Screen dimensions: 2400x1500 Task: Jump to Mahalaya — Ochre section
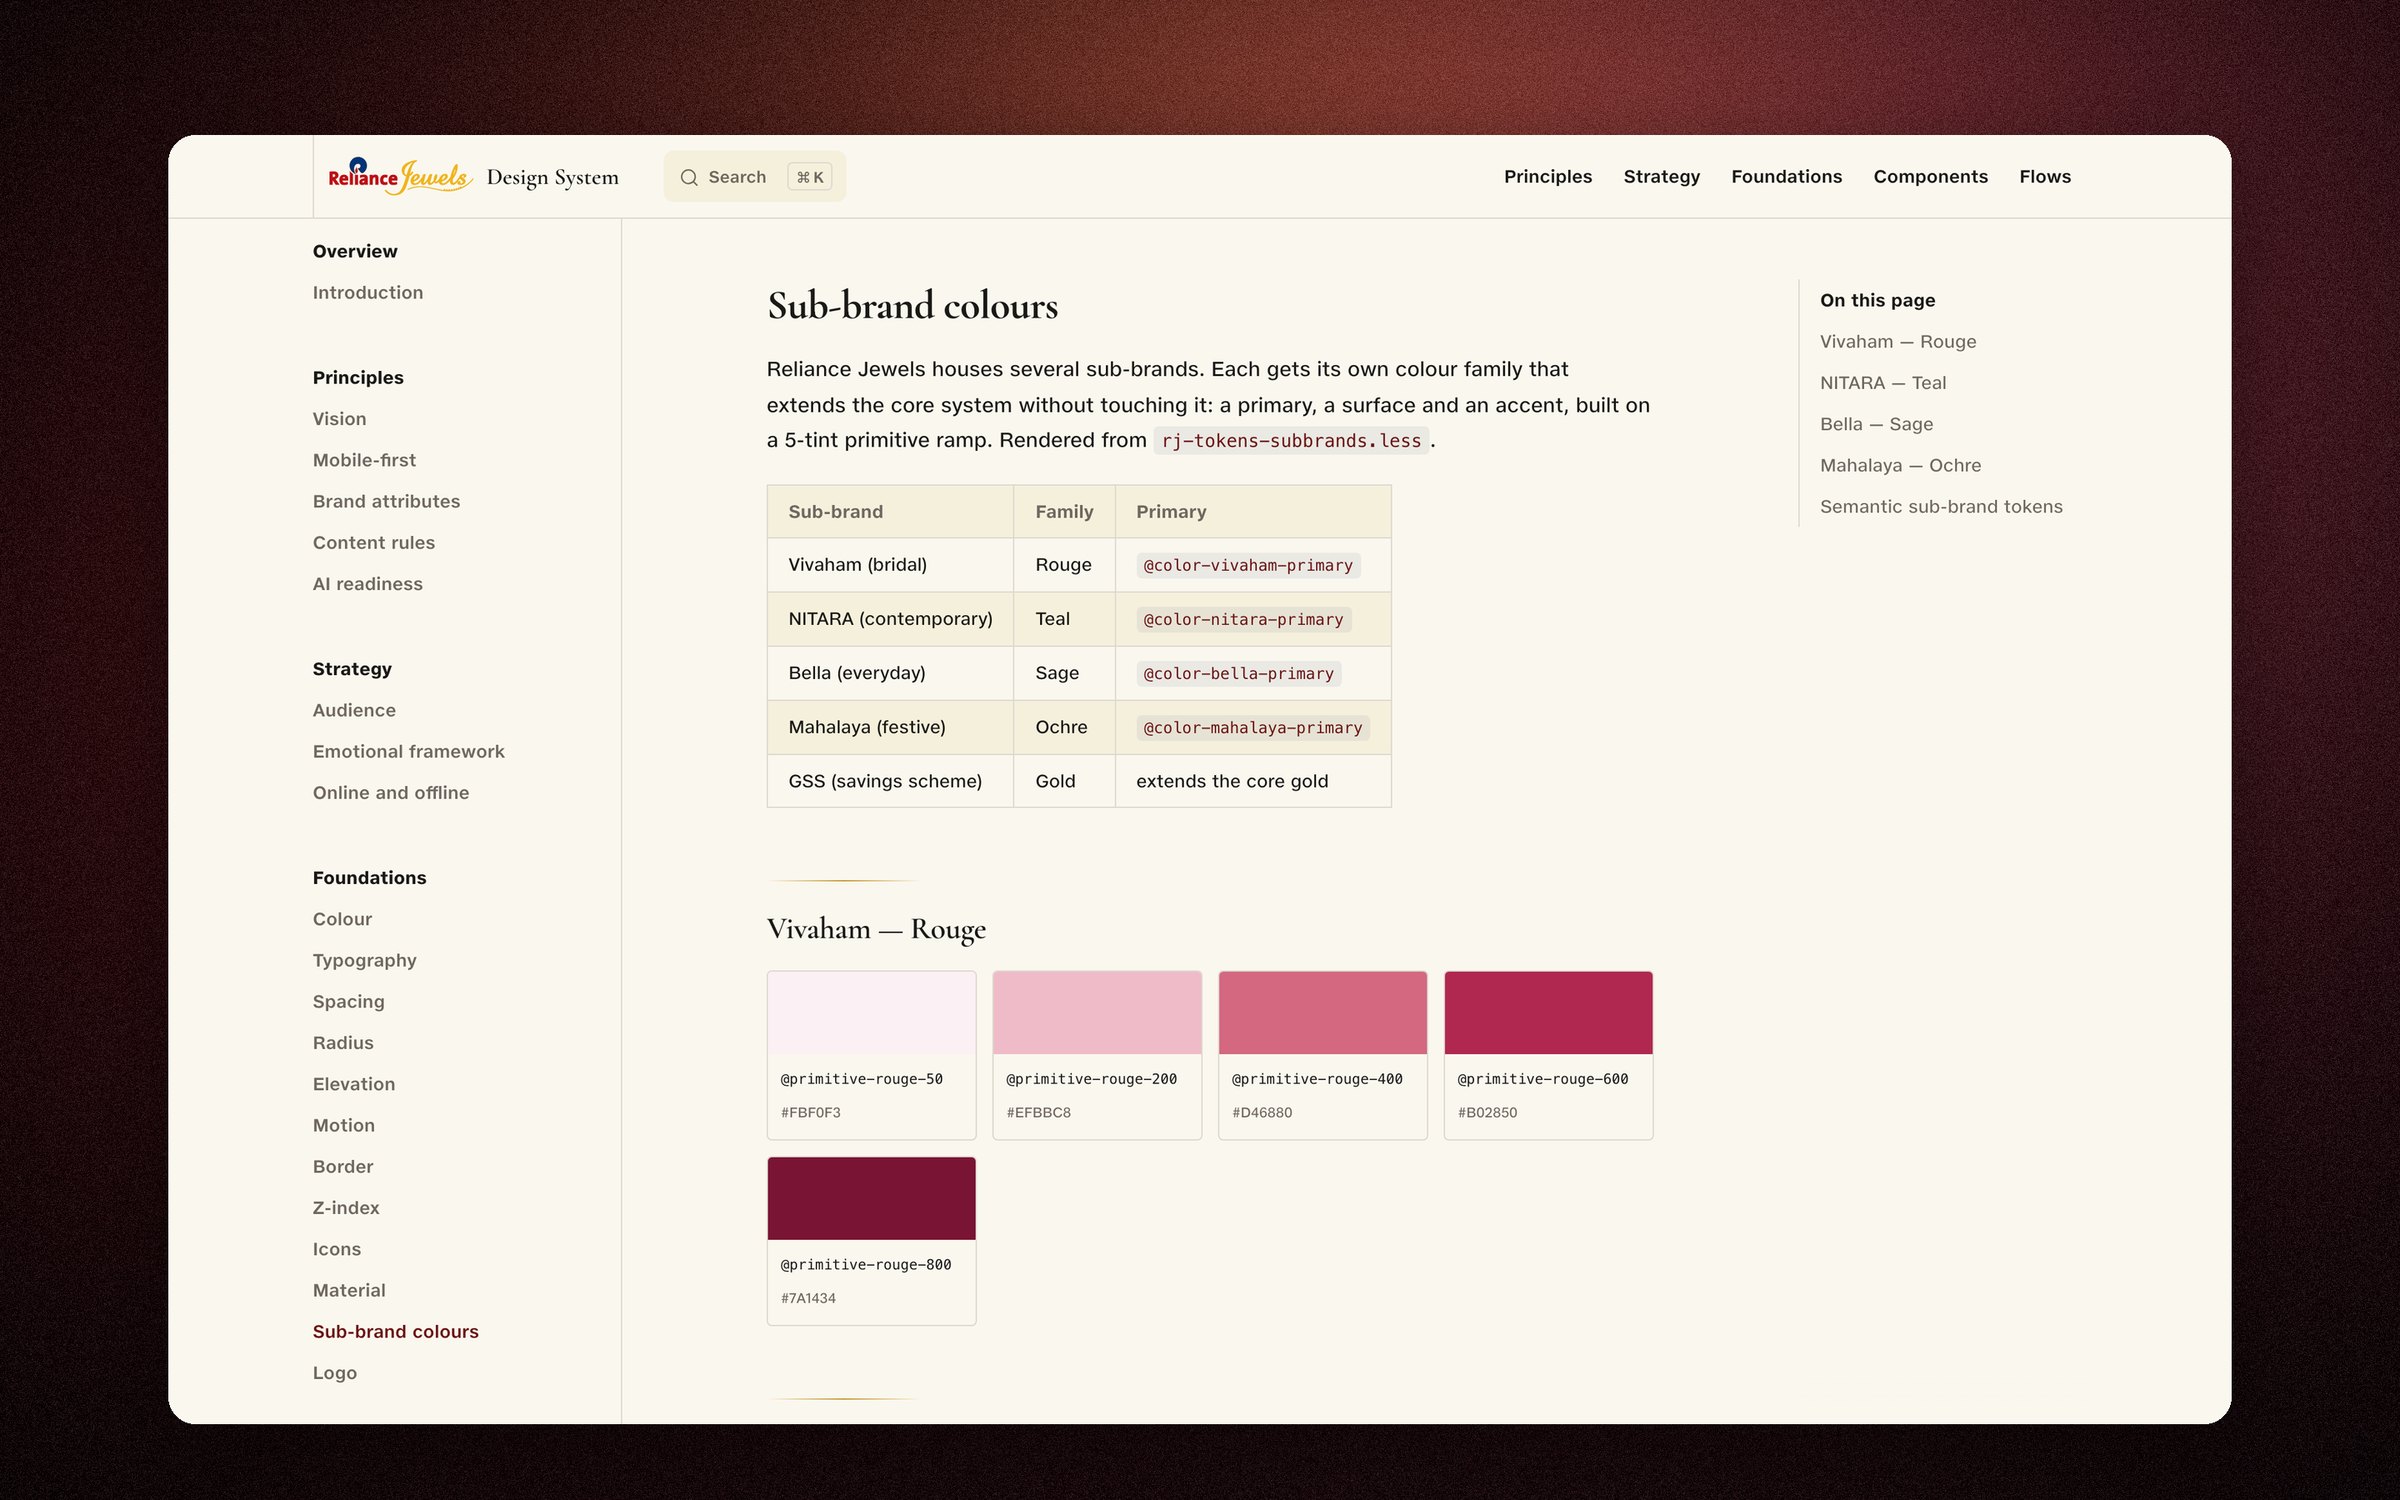tap(1900, 465)
